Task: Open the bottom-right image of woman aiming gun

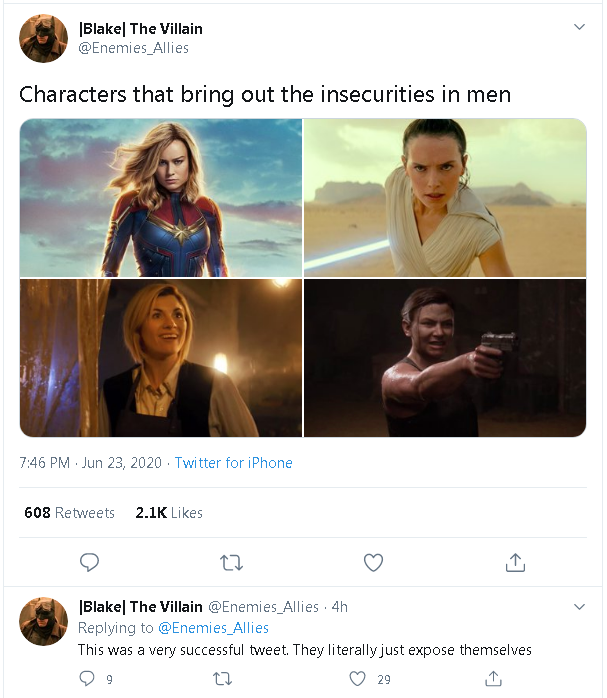Action: (445, 358)
